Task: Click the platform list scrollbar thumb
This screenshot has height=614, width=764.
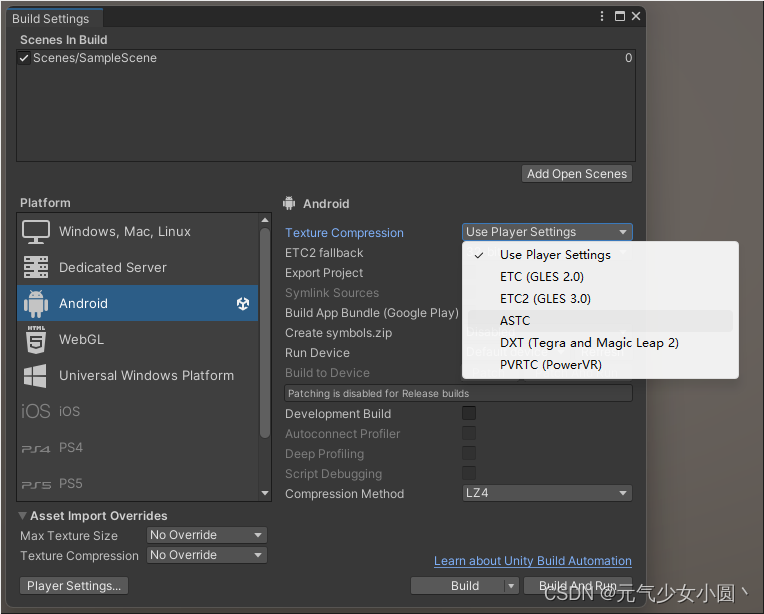Action: 265,333
